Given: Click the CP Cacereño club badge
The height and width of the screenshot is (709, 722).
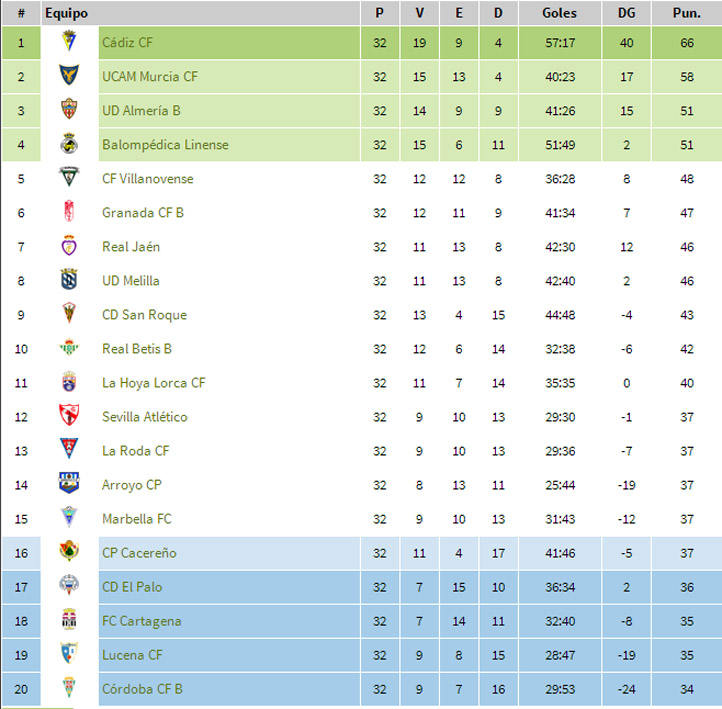Looking at the screenshot, I should tap(69, 551).
